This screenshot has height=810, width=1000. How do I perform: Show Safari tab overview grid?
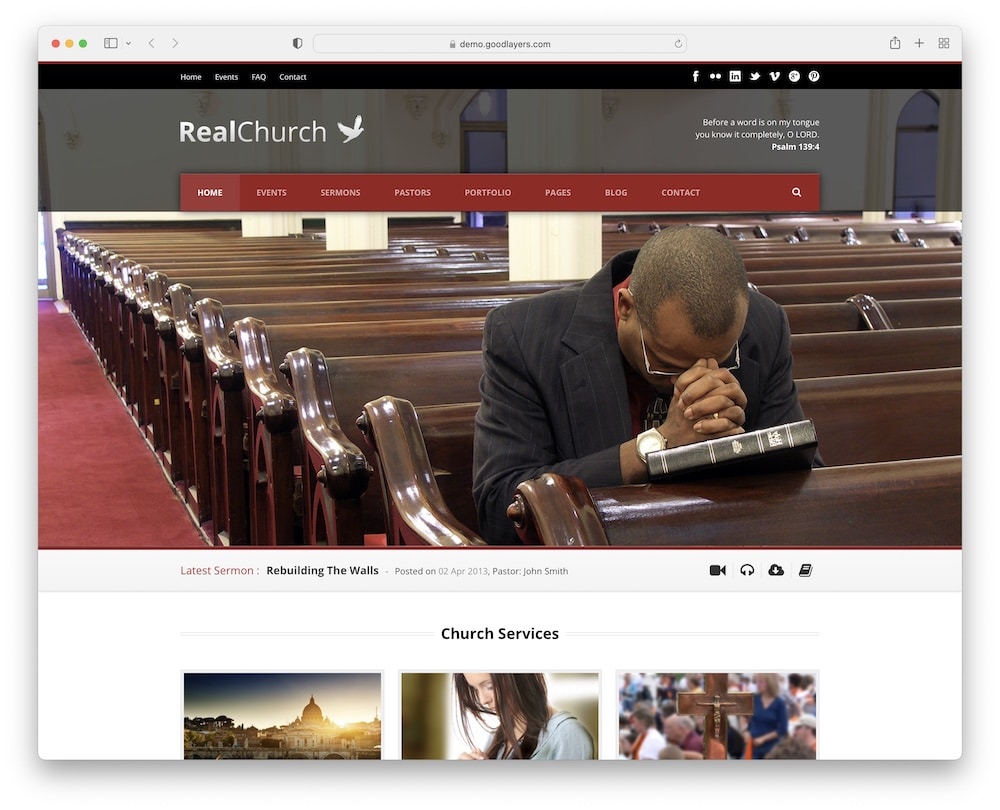(x=944, y=43)
